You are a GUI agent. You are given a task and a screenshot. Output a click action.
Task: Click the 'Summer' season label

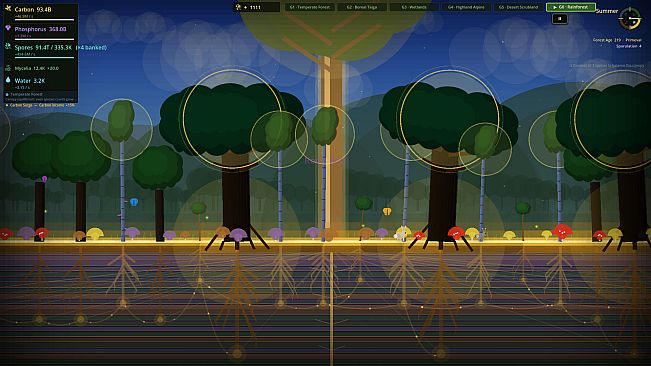coord(607,11)
